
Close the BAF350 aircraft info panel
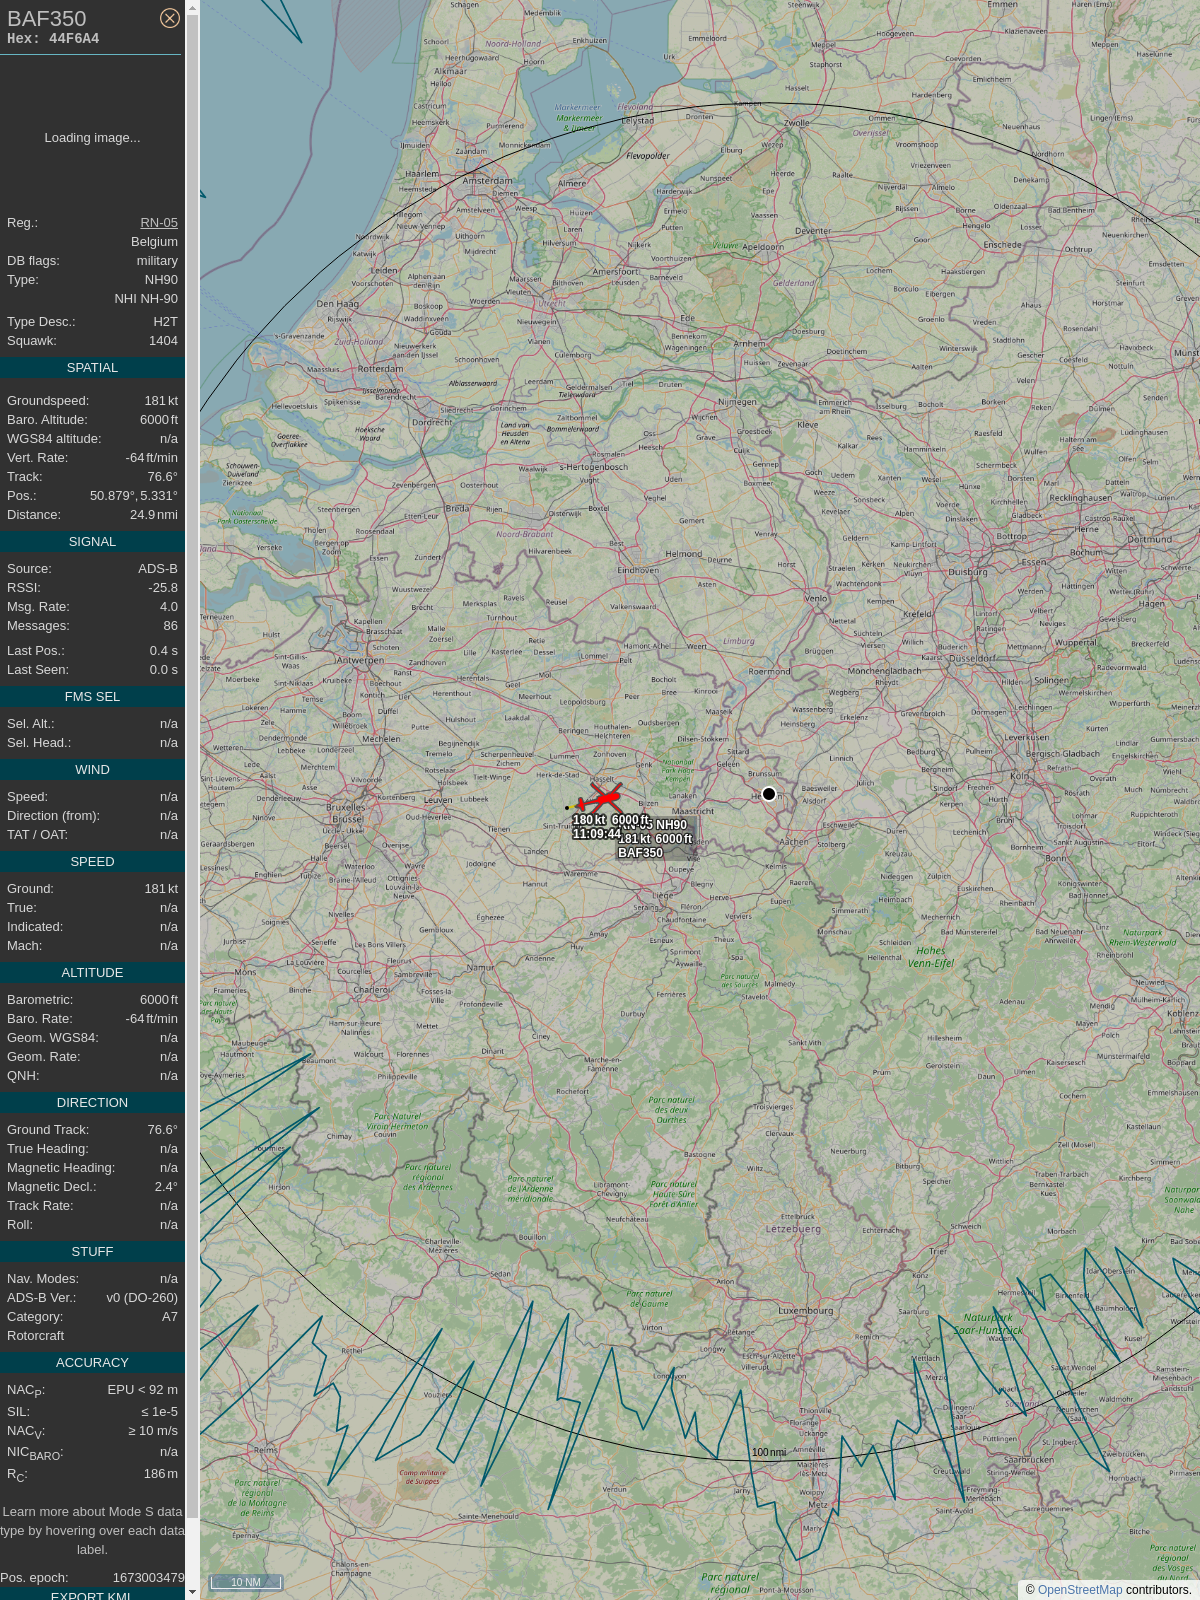[170, 18]
